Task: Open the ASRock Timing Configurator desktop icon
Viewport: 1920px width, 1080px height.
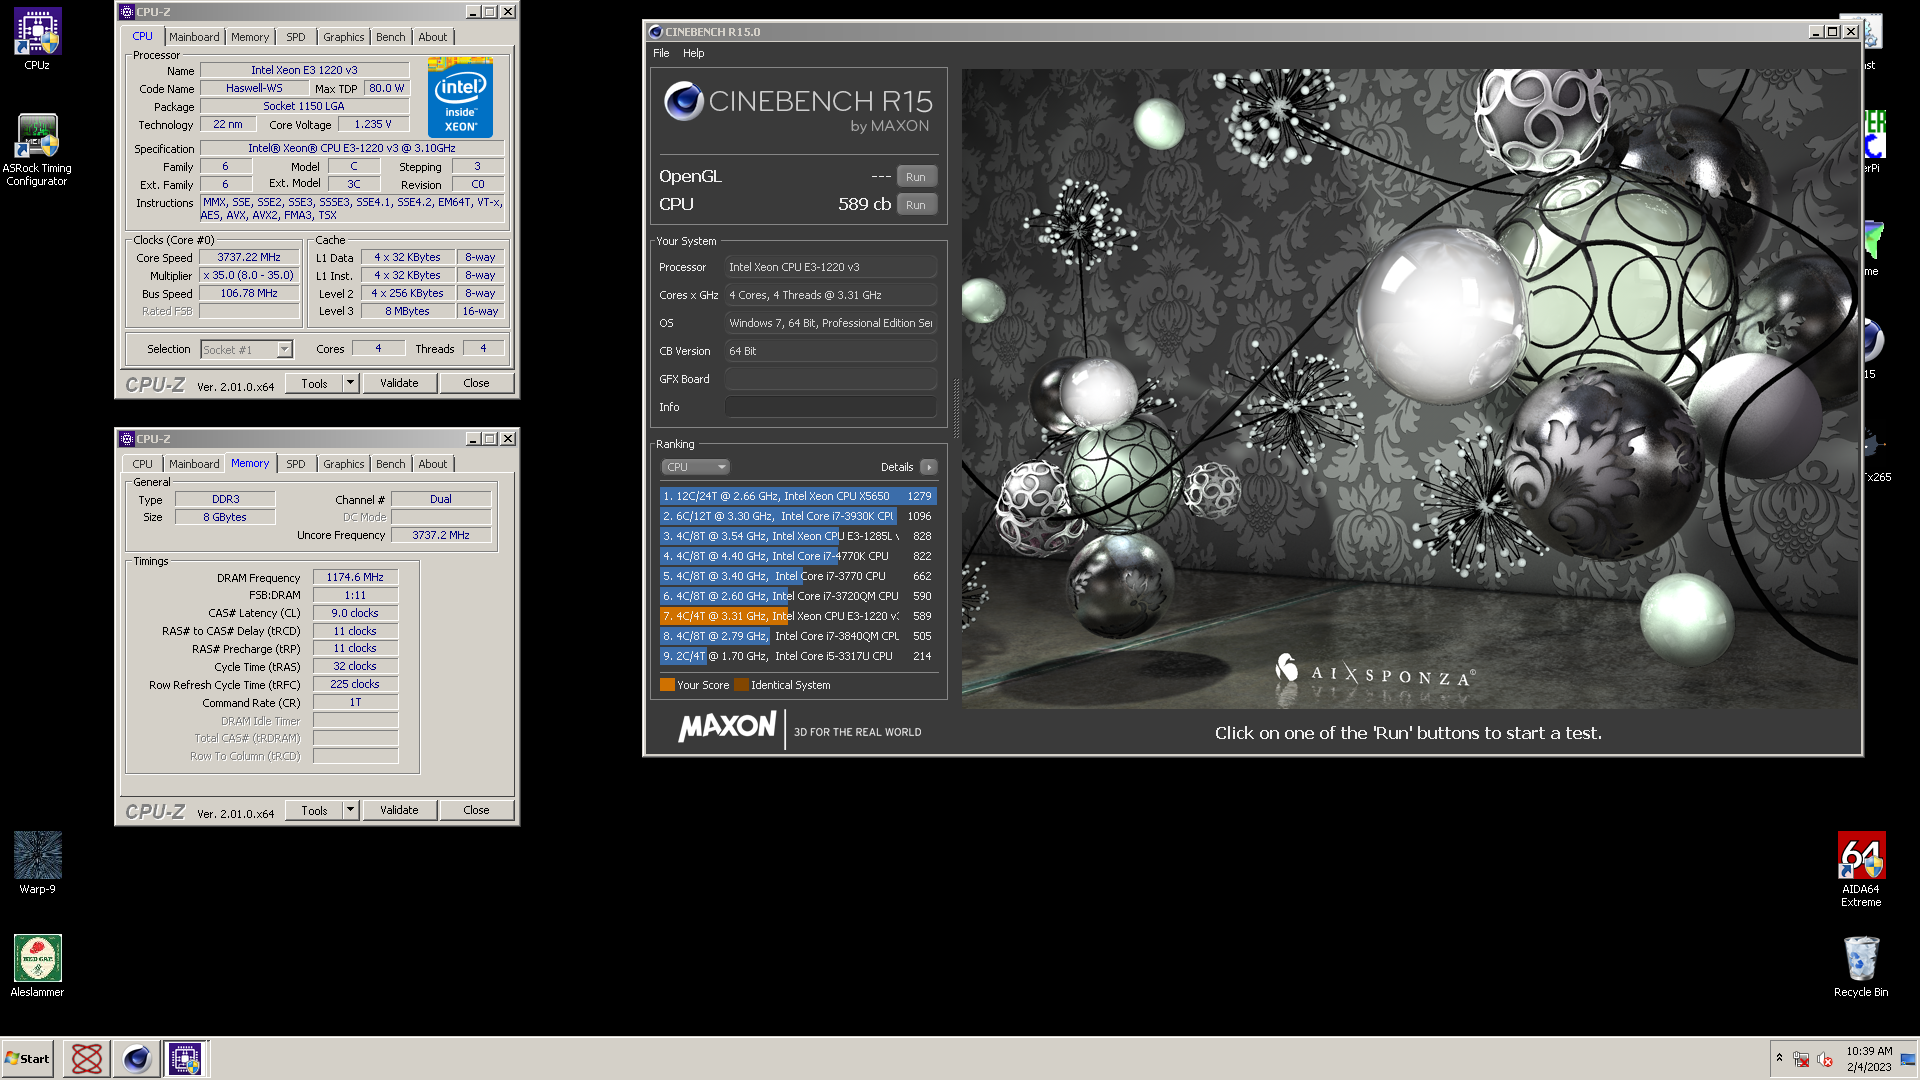Action: 37,148
